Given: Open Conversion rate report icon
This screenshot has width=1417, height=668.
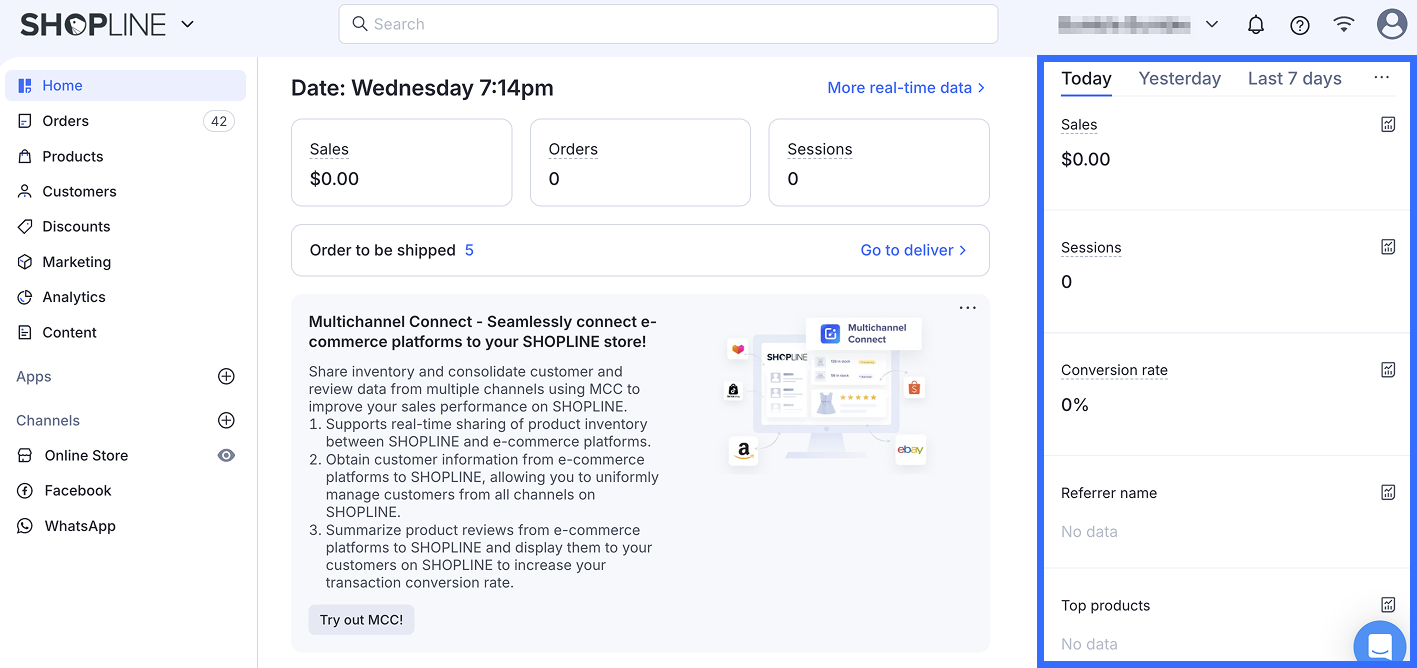Looking at the screenshot, I should tap(1388, 370).
